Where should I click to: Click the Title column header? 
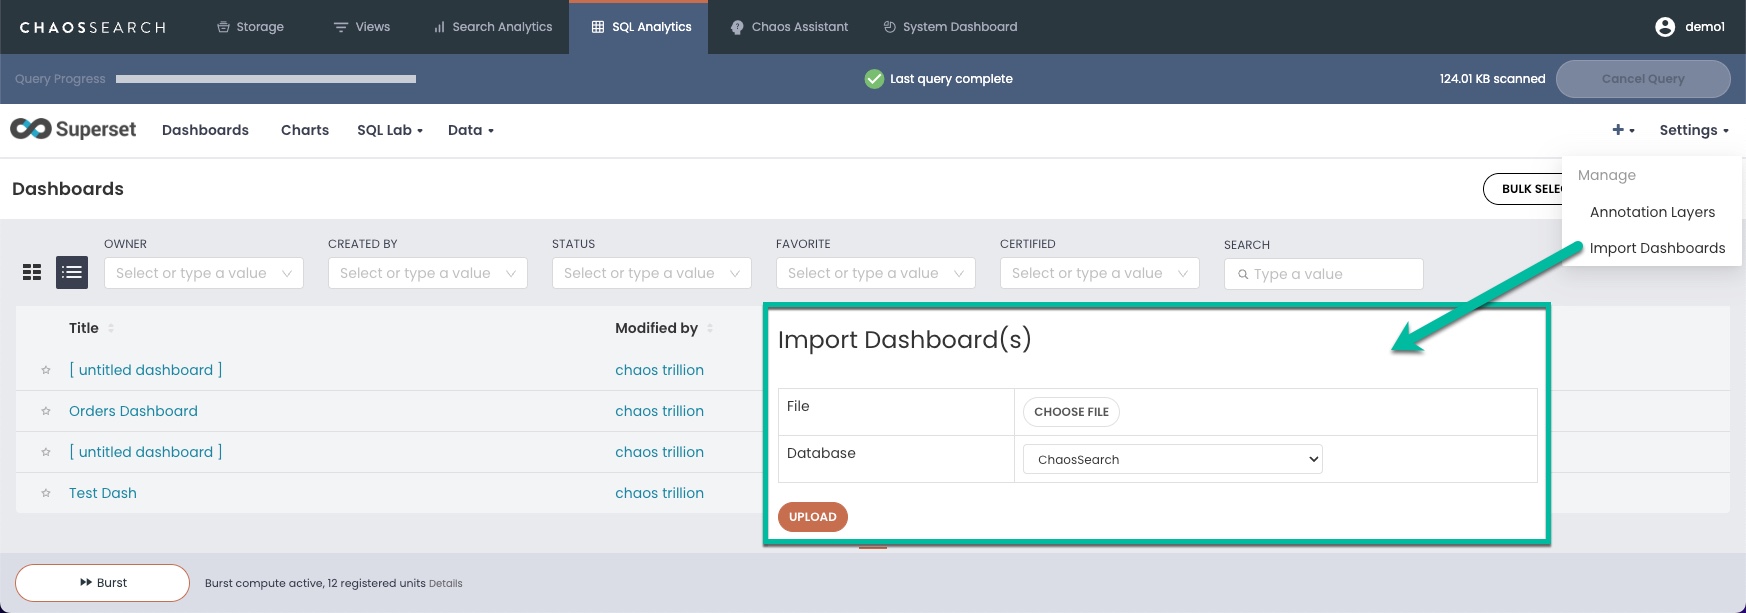pos(84,328)
